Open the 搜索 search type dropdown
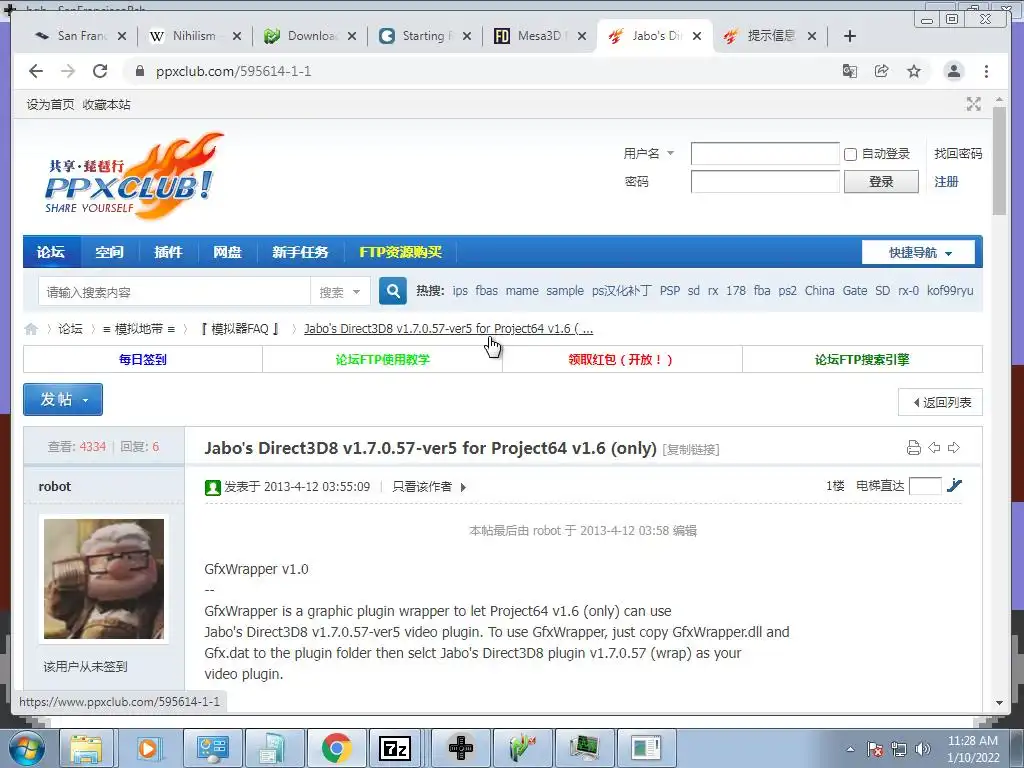Screen dimensions: 1024x768 tap(339, 292)
